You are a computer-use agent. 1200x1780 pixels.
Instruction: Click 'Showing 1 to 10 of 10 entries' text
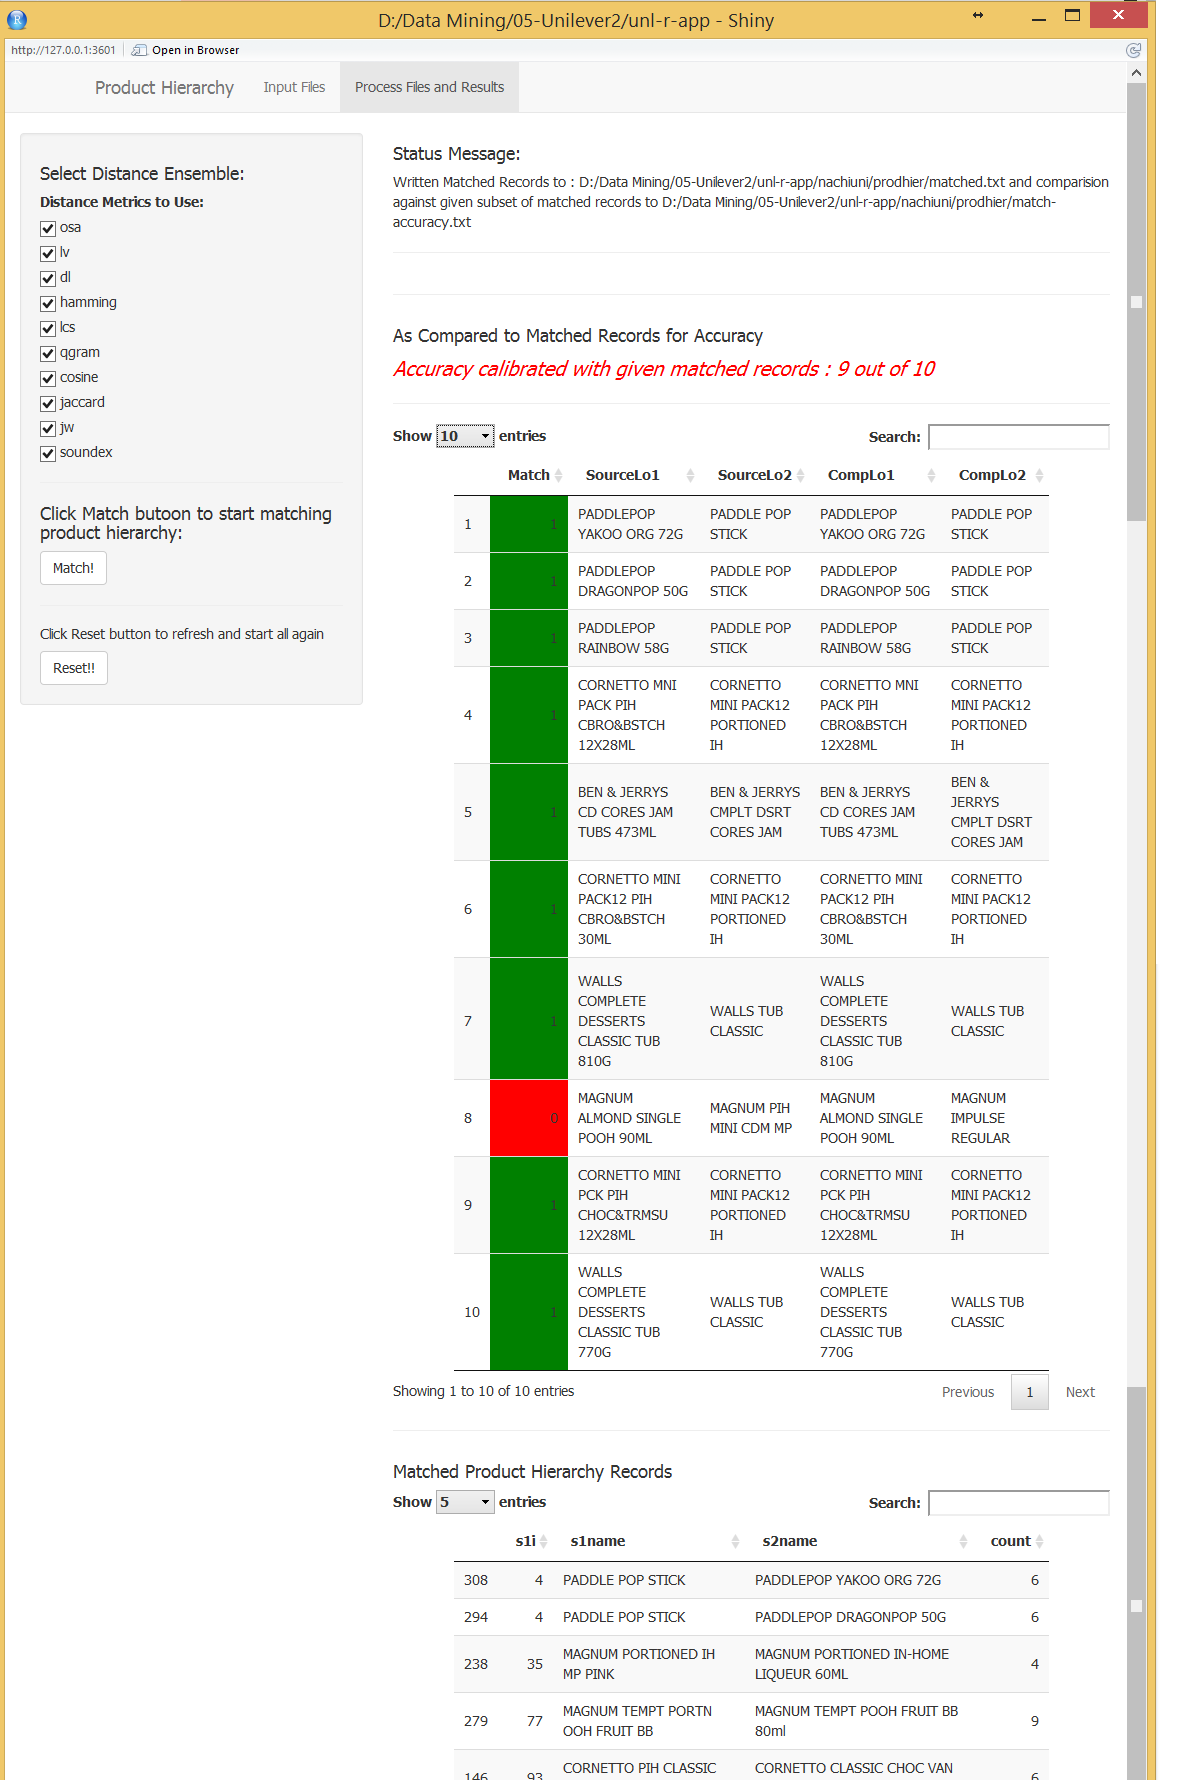pyautogui.click(x=483, y=1392)
